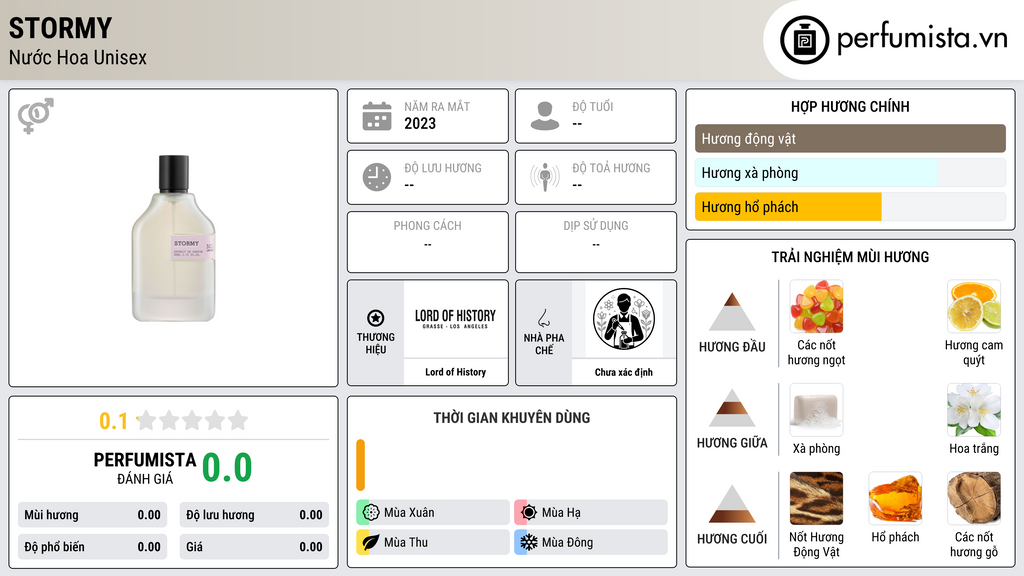
Task: Click the Các nốt hương ngọt label
Action: (x=816, y=352)
